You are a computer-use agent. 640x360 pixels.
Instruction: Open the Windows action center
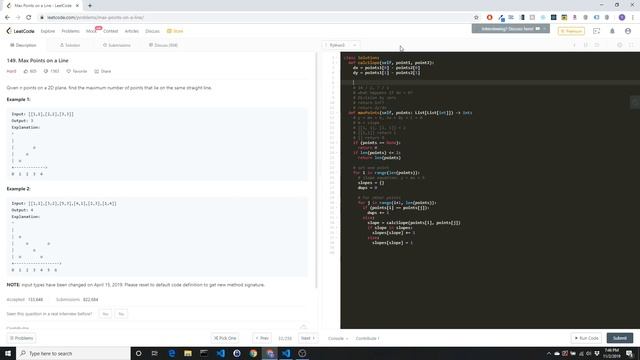pos(630,353)
